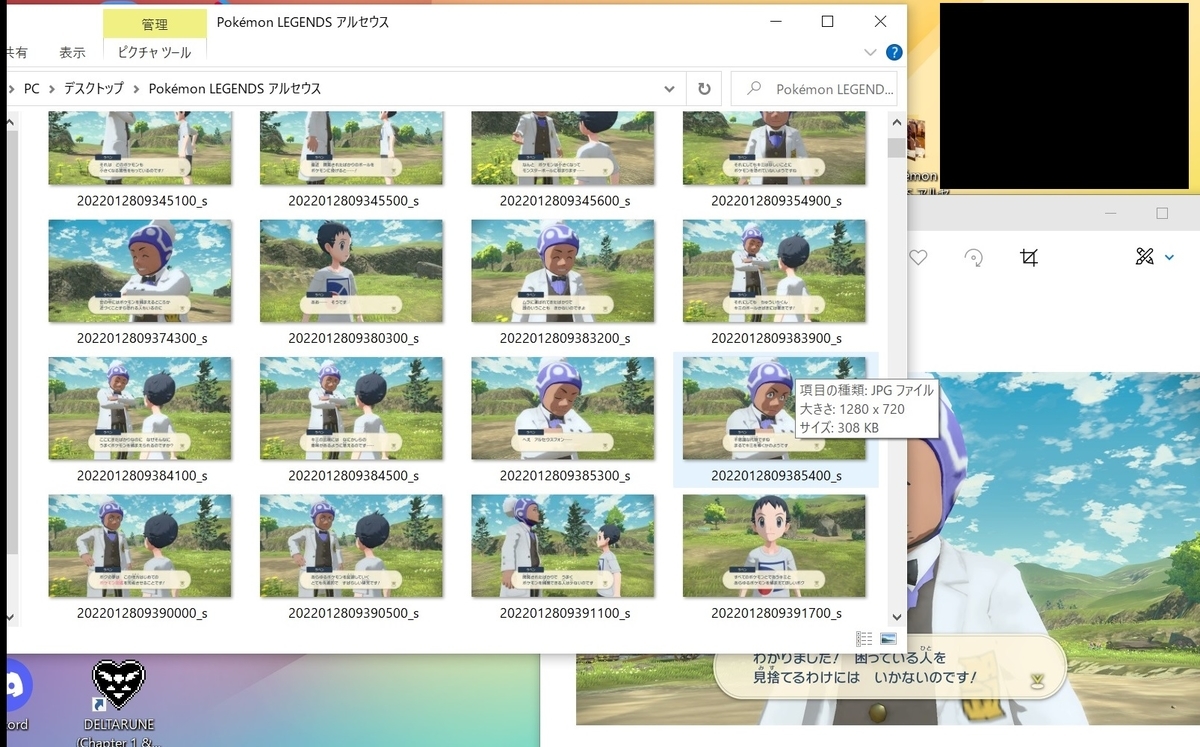Select thumbnail 2022012809384100_s
The height and width of the screenshot is (747, 1200).
click(x=141, y=410)
